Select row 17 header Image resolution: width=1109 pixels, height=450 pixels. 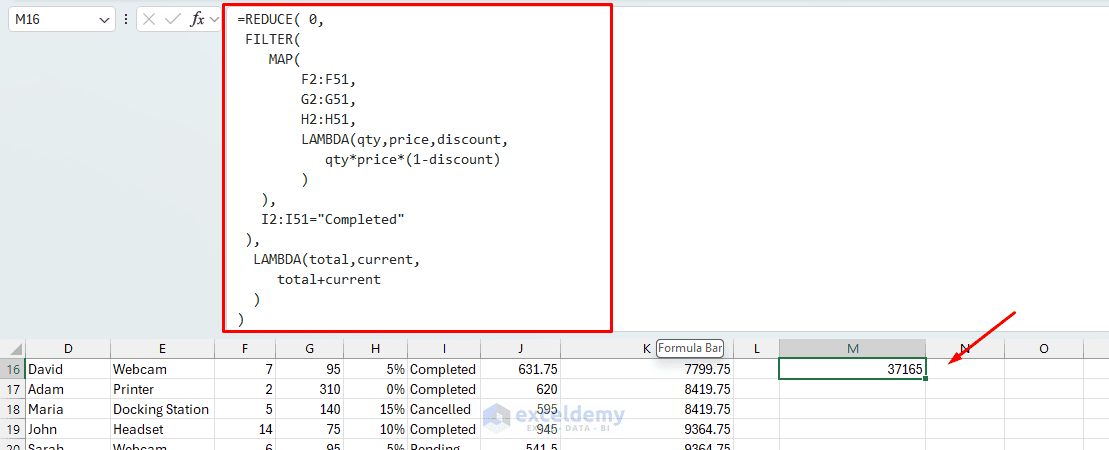13,389
